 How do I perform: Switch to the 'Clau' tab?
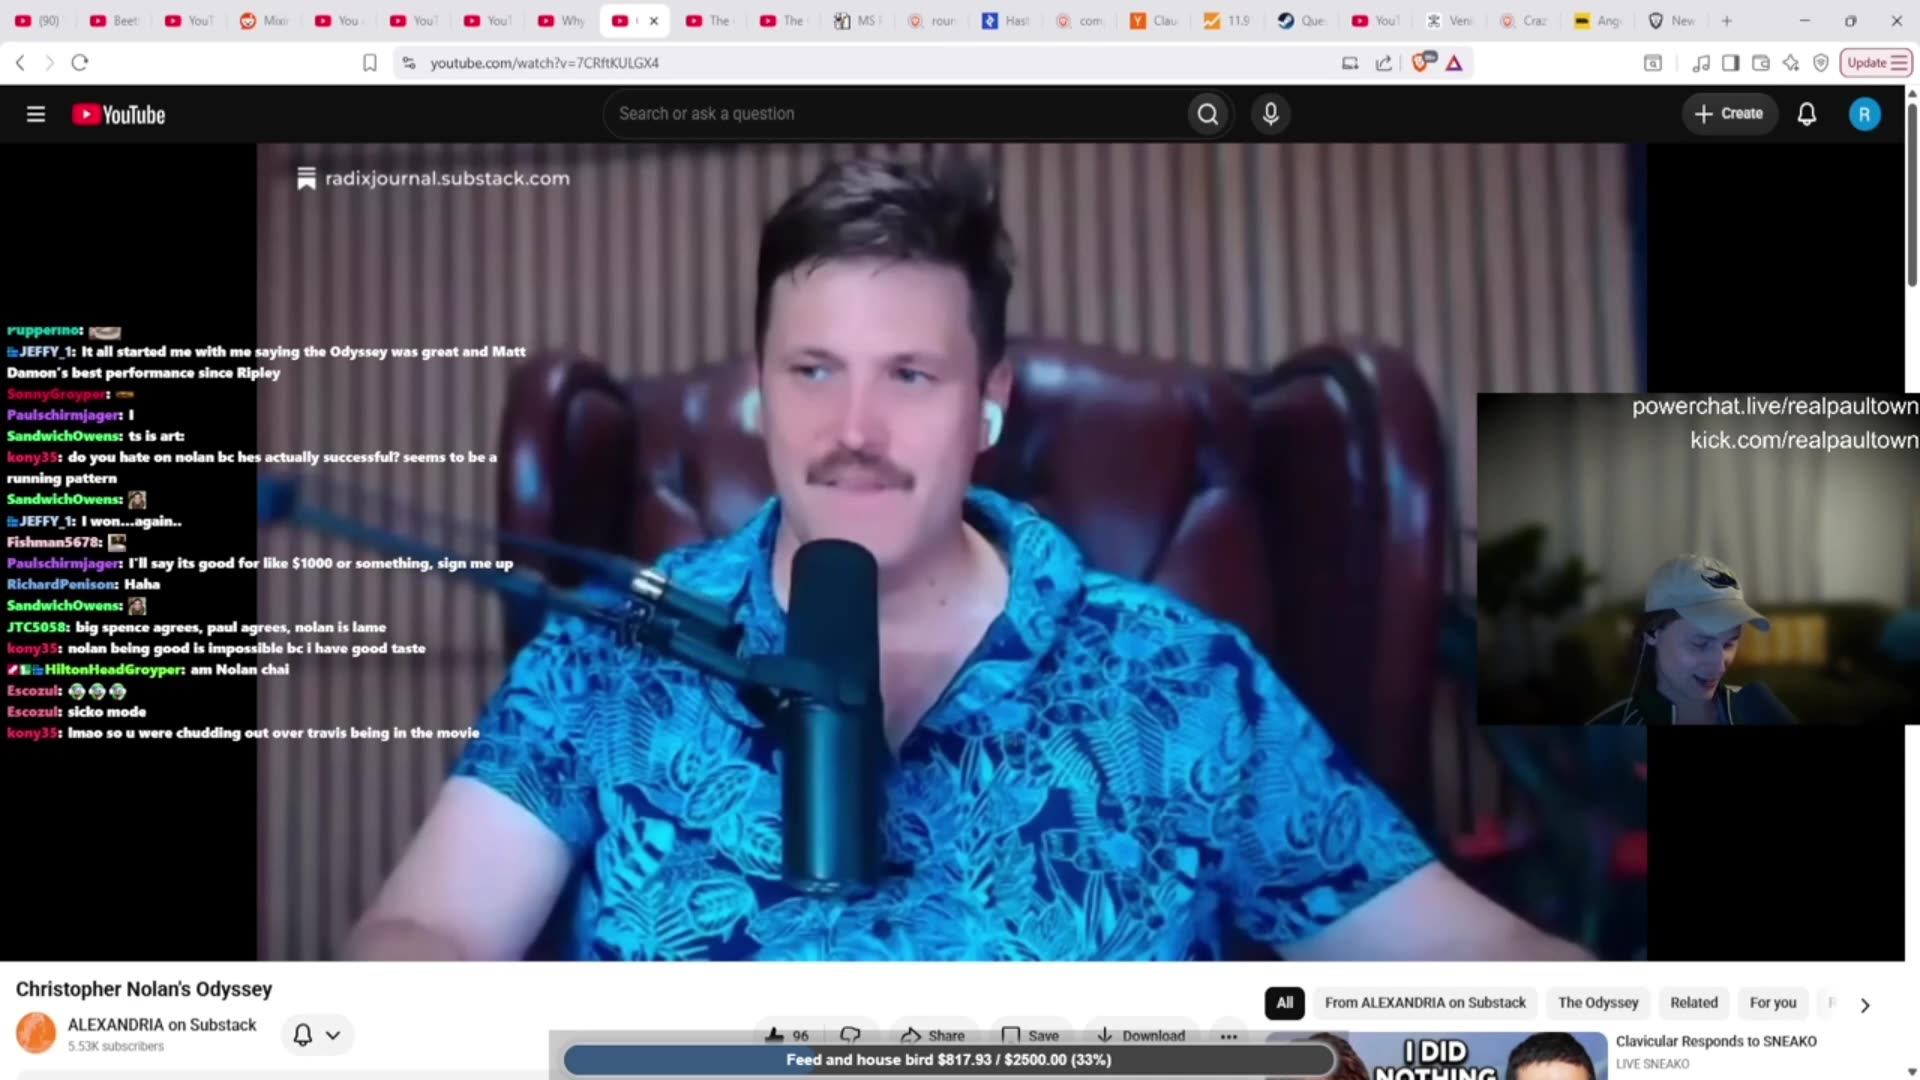coord(1155,20)
